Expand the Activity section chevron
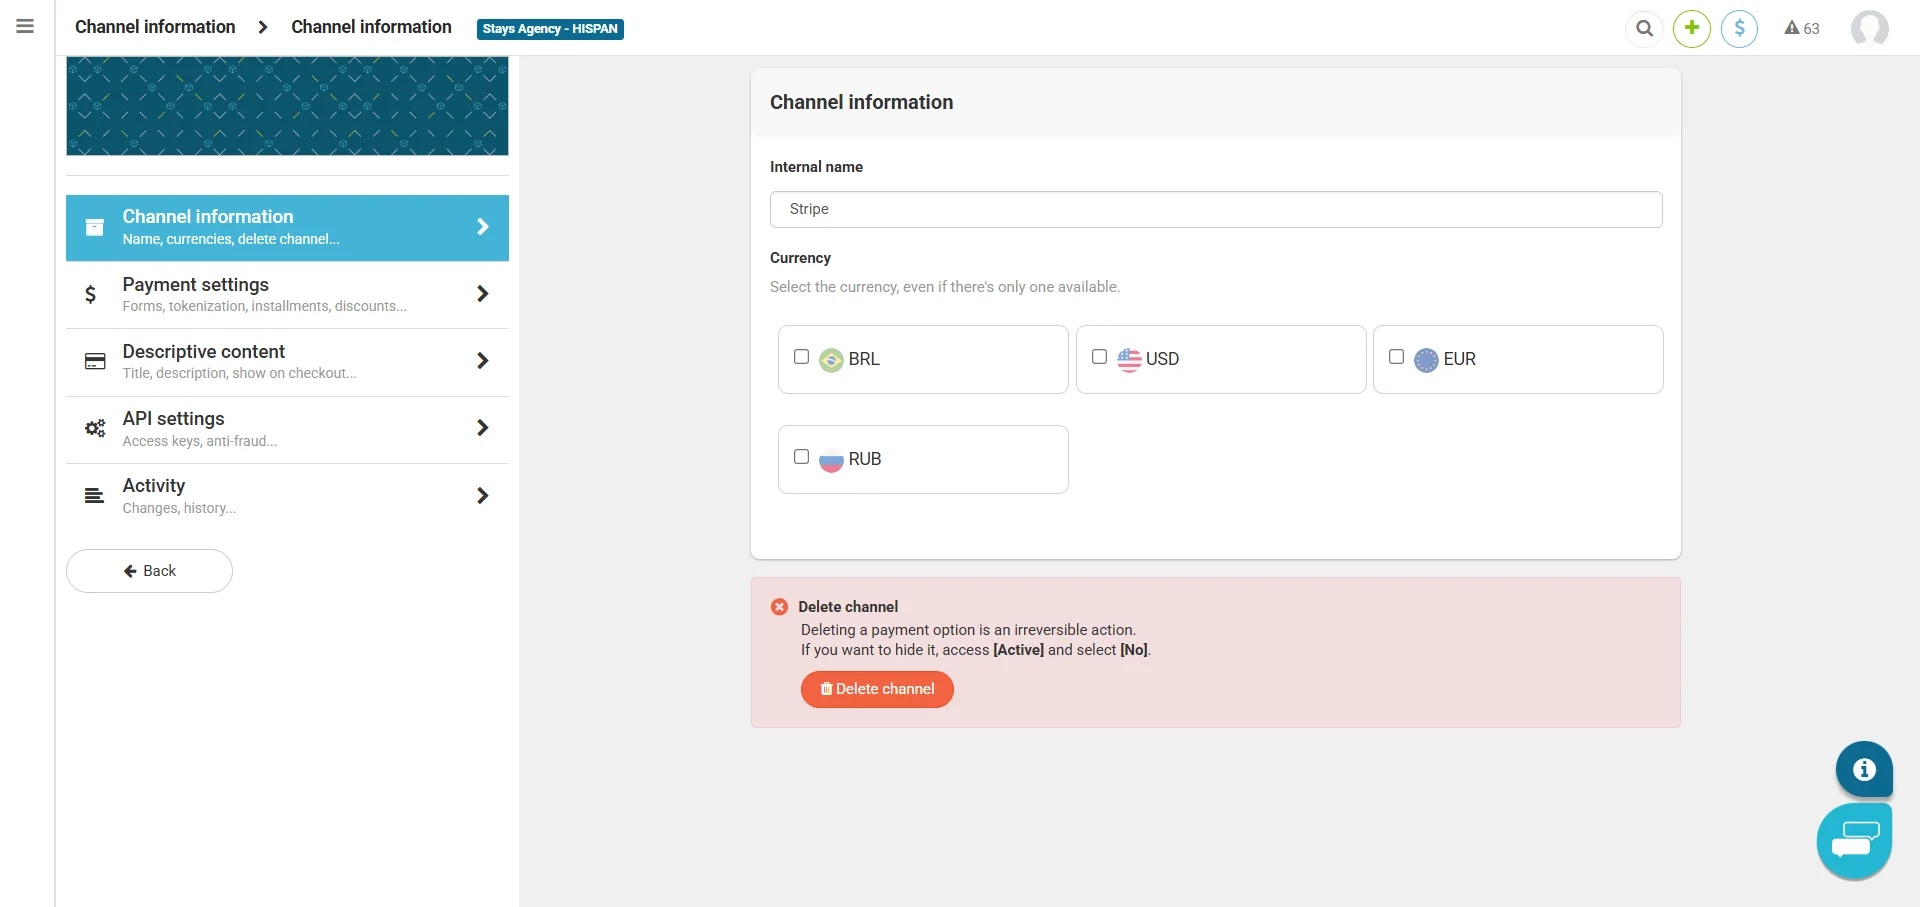The width and height of the screenshot is (1920, 907). 483,496
